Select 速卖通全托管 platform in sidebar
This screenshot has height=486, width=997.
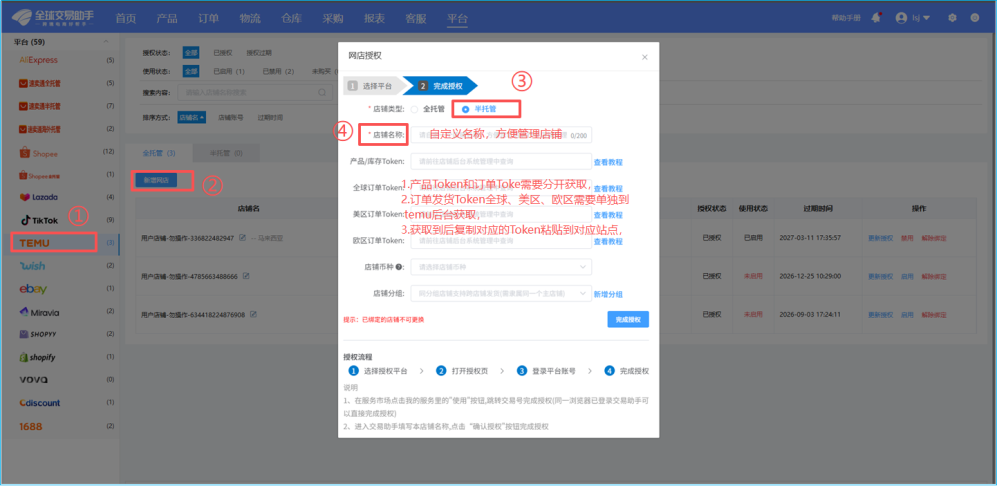point(40,83)
